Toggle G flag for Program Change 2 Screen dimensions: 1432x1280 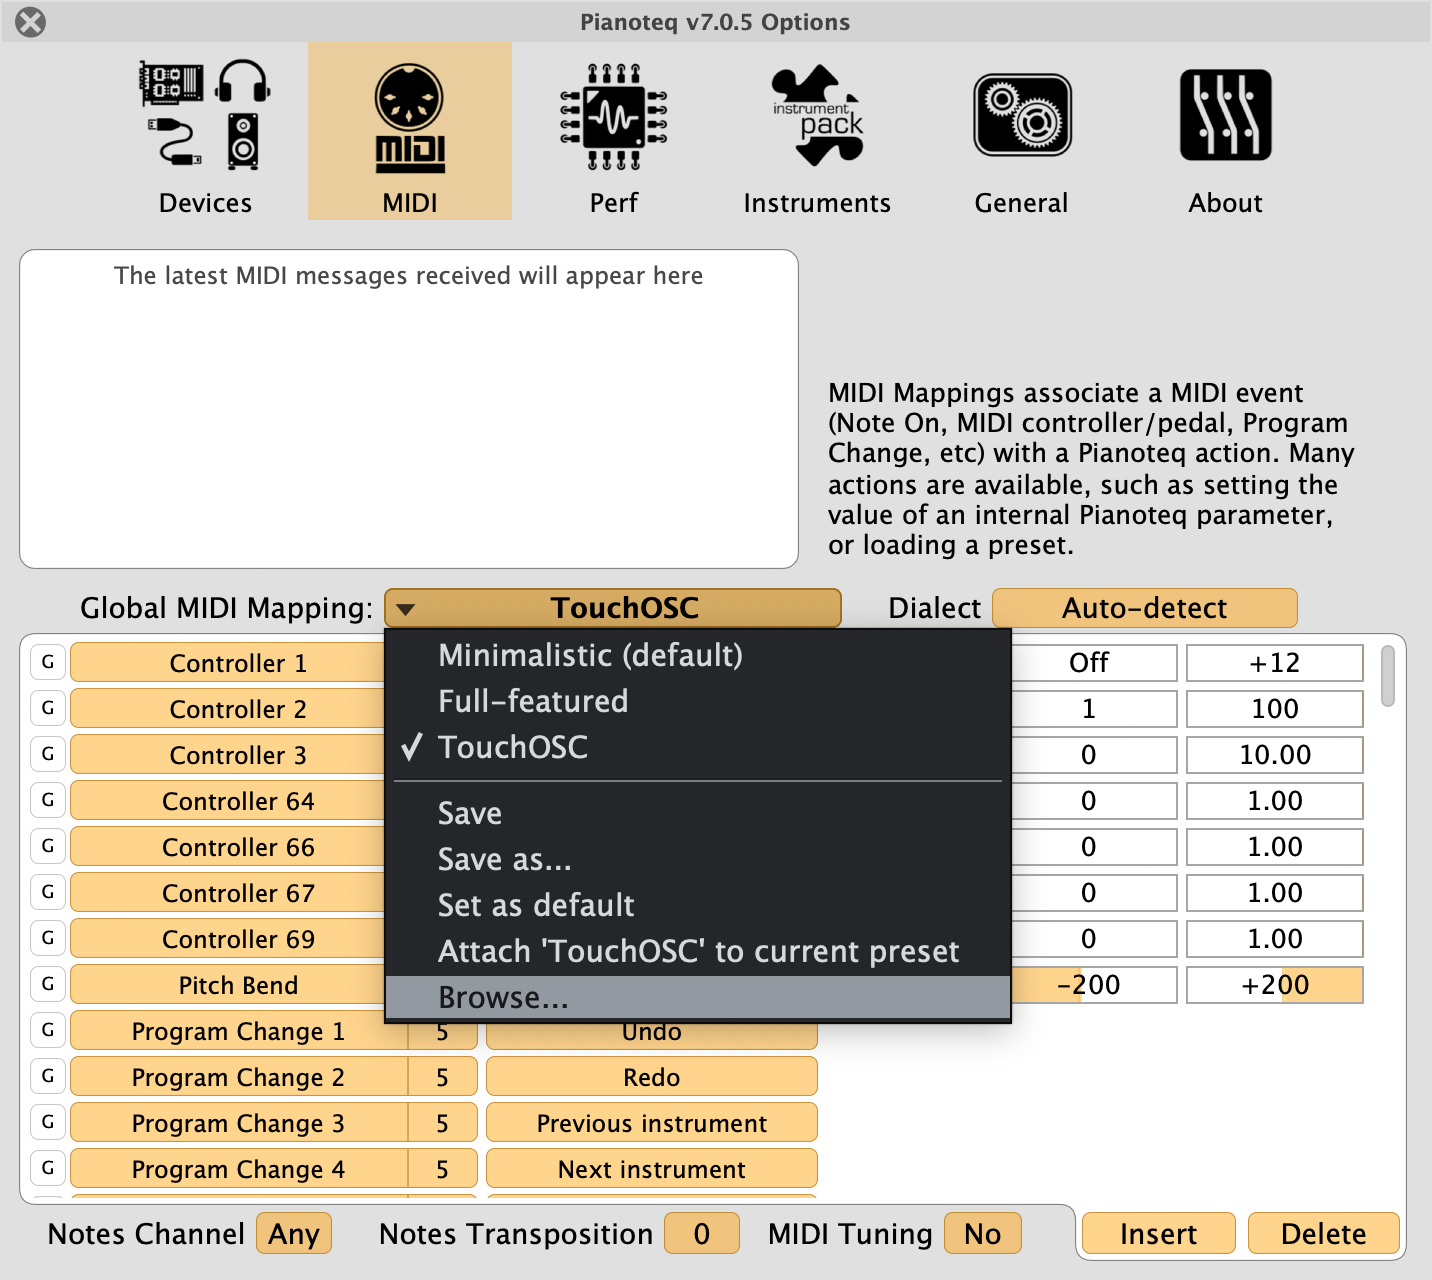click(48, 1076)
